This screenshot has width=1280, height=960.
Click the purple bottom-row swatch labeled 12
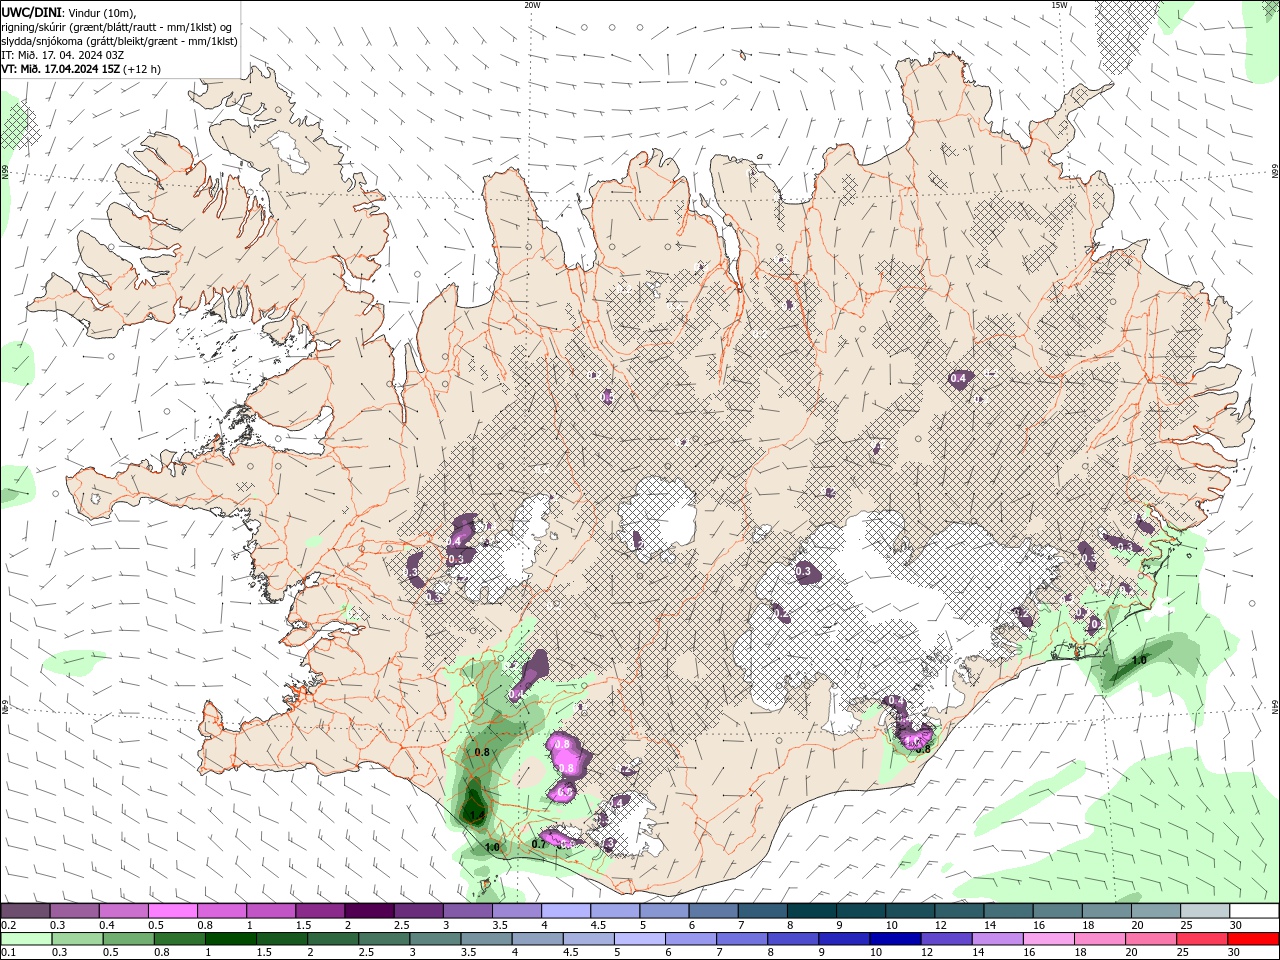pos(946,939)
